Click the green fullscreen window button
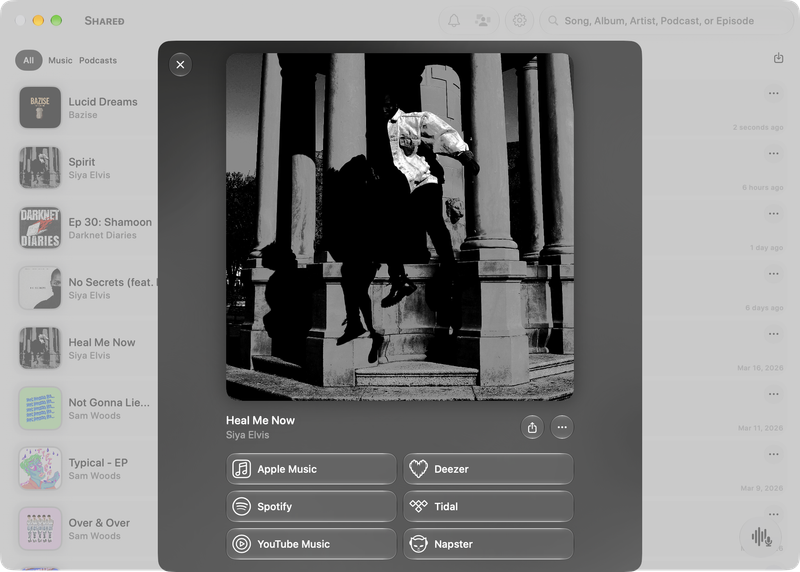Image resolution: width=800 pixels, height=572 pixels. 56,20
